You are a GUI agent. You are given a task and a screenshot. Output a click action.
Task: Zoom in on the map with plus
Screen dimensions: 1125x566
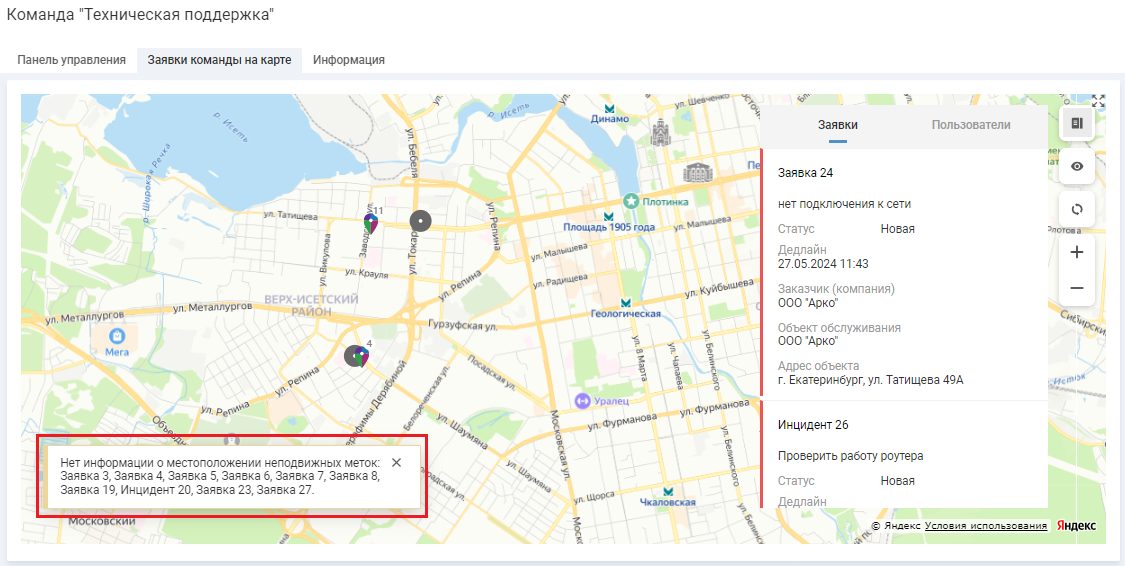(x=1077, y=252)
